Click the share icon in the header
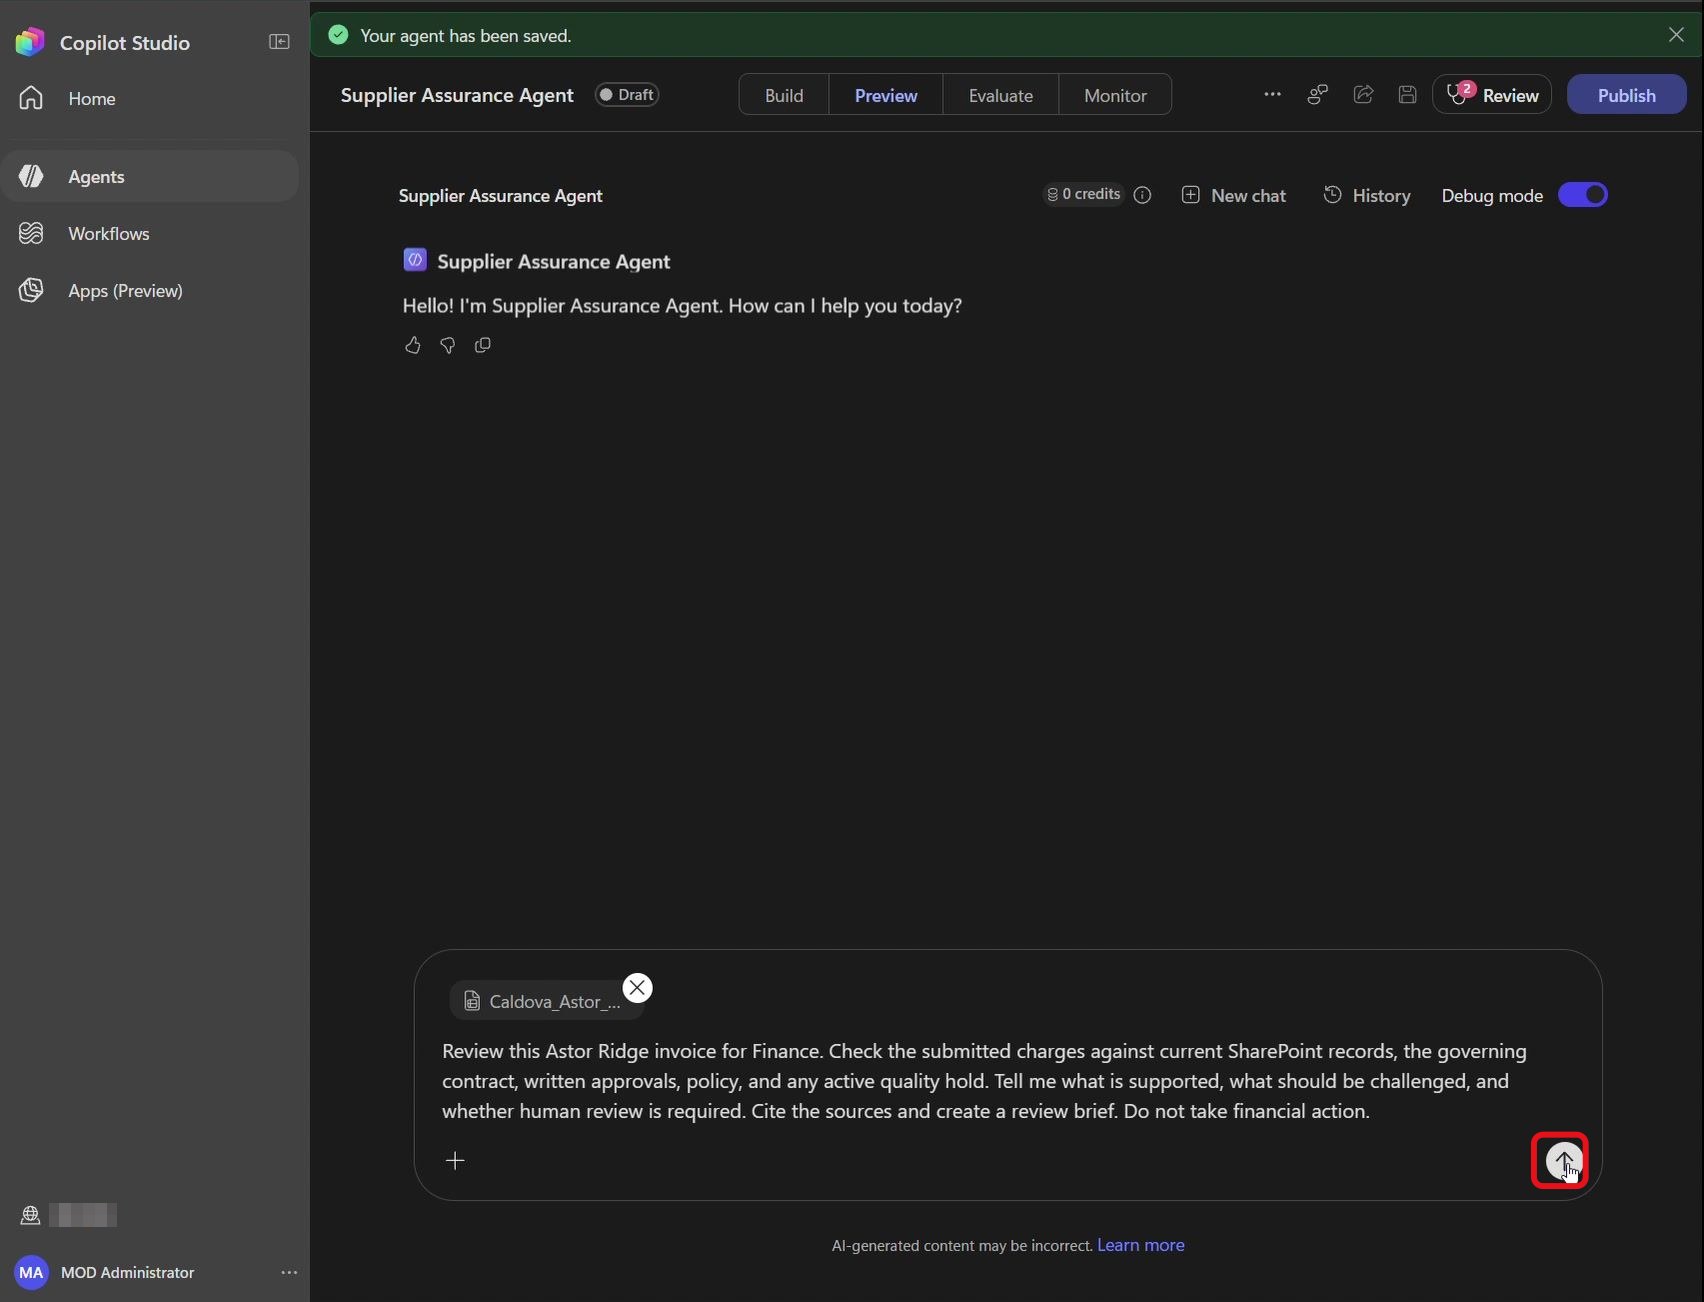 coord(1363,94)
